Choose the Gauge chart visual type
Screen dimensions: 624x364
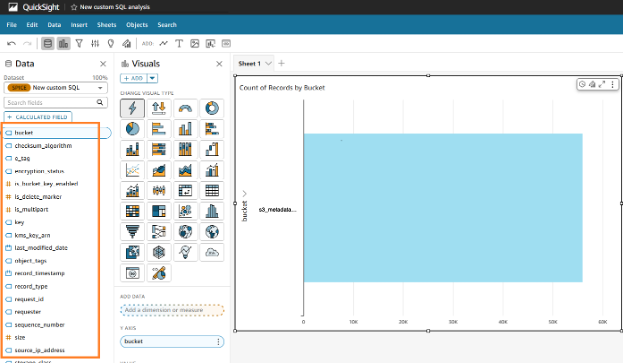(185, 108)
